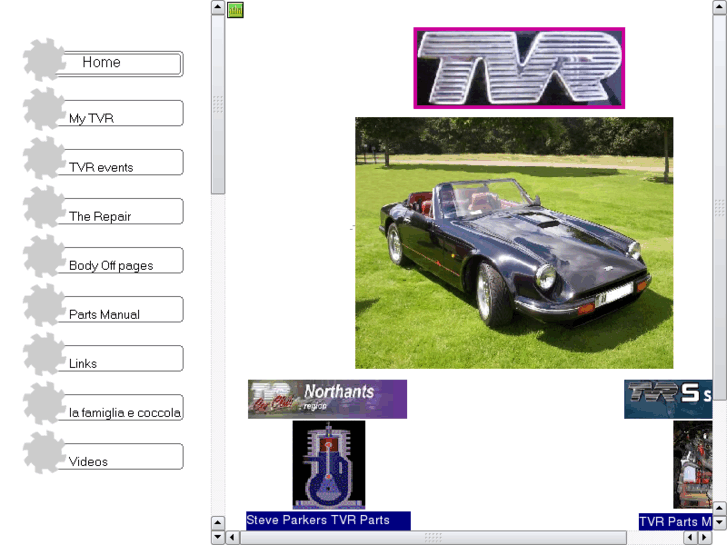Click left frame scrollbar up arrow
727x545 pixels.
218,7
